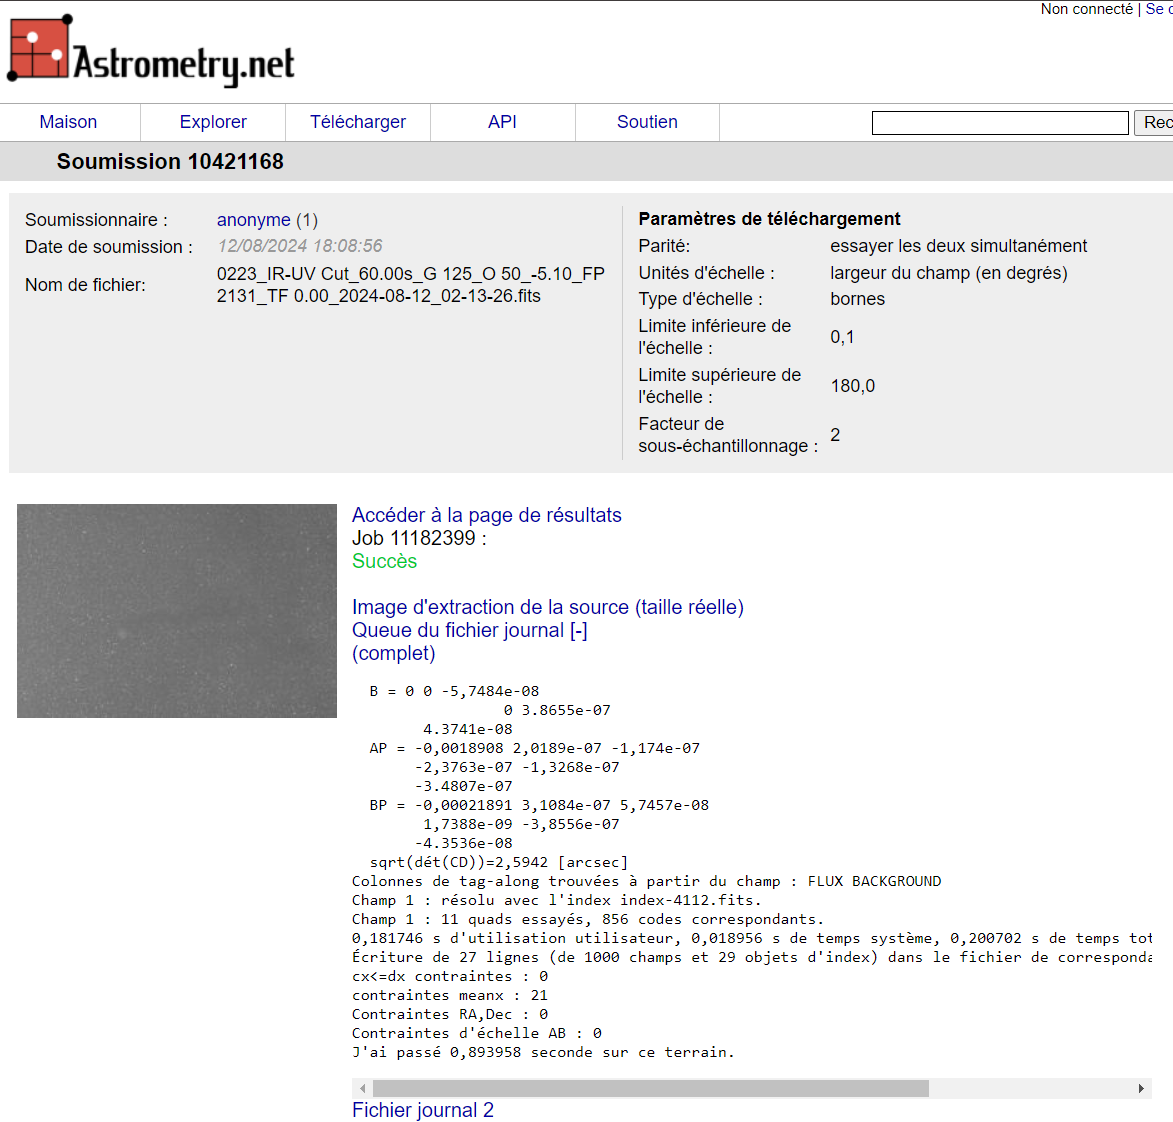Image resolution: width=1173 pixels, height=1122 pixels.
Task: Select the 'Type d'échelle' value bornes
Action: click(857, 299)
